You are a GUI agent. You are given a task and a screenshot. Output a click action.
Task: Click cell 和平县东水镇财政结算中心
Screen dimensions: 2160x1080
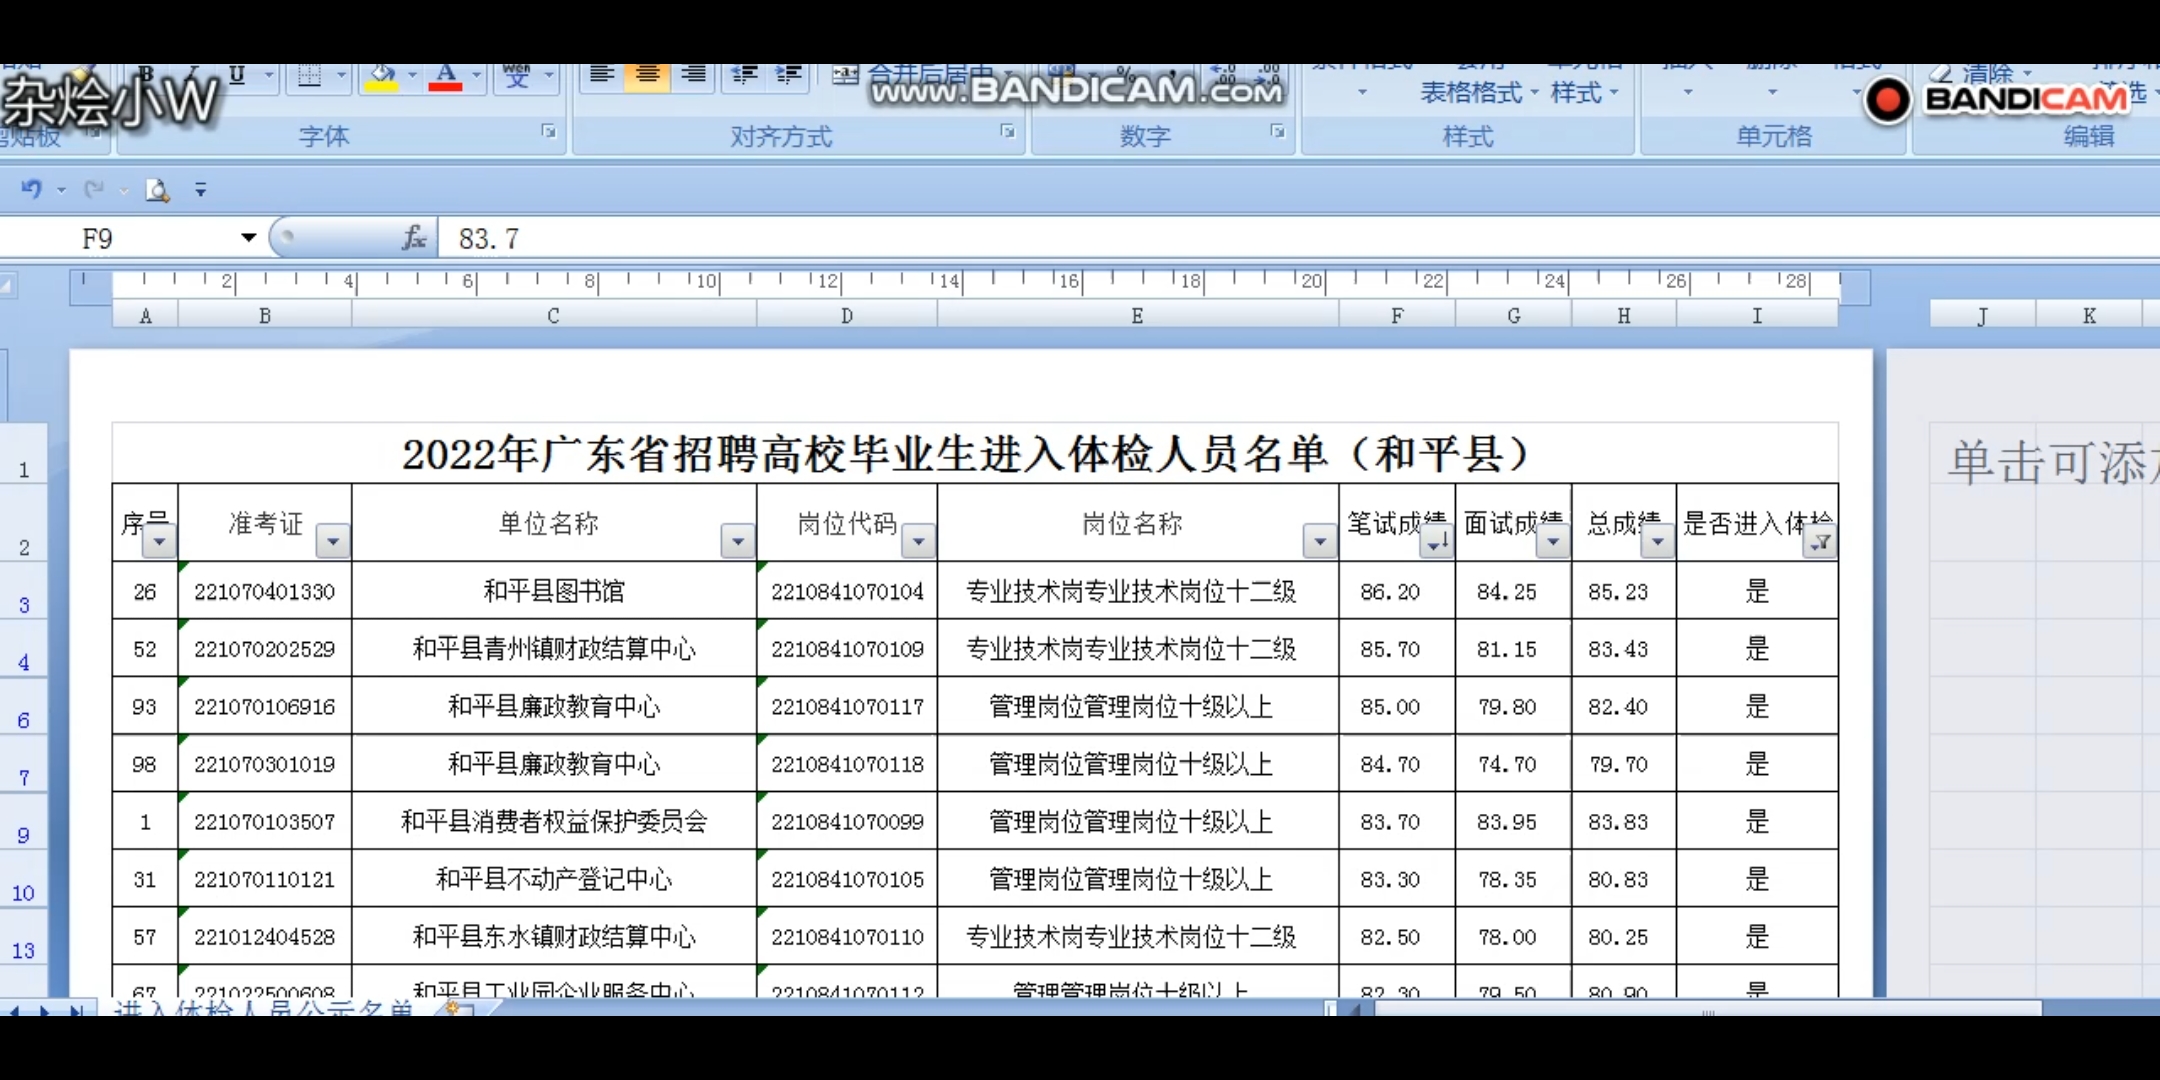[x=554, y=937]
